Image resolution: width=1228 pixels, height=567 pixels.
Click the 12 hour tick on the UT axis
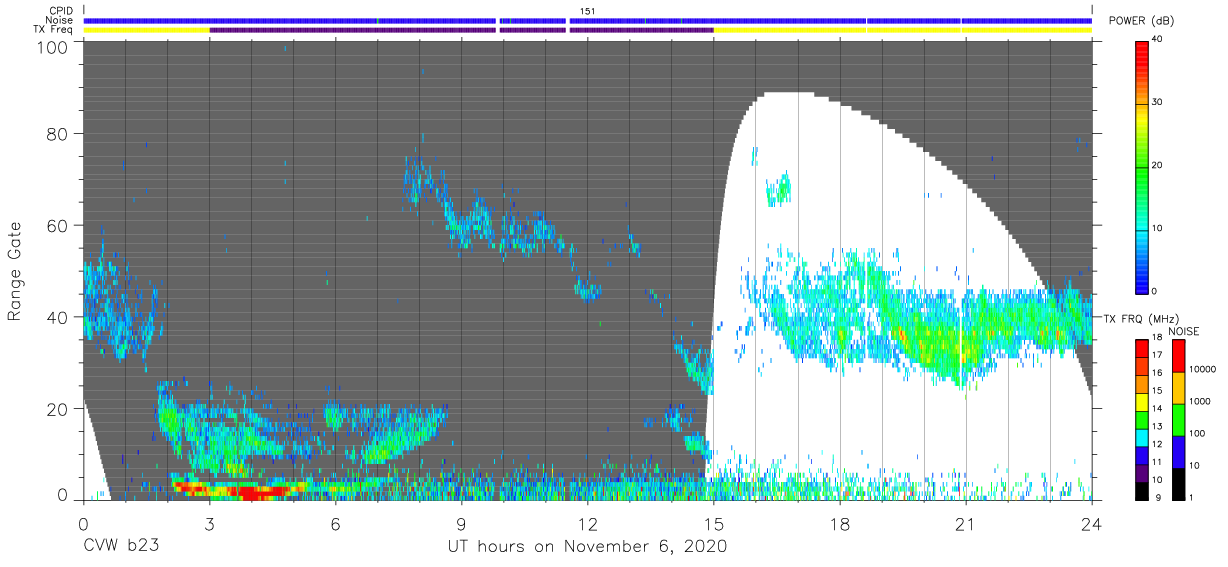587,522
